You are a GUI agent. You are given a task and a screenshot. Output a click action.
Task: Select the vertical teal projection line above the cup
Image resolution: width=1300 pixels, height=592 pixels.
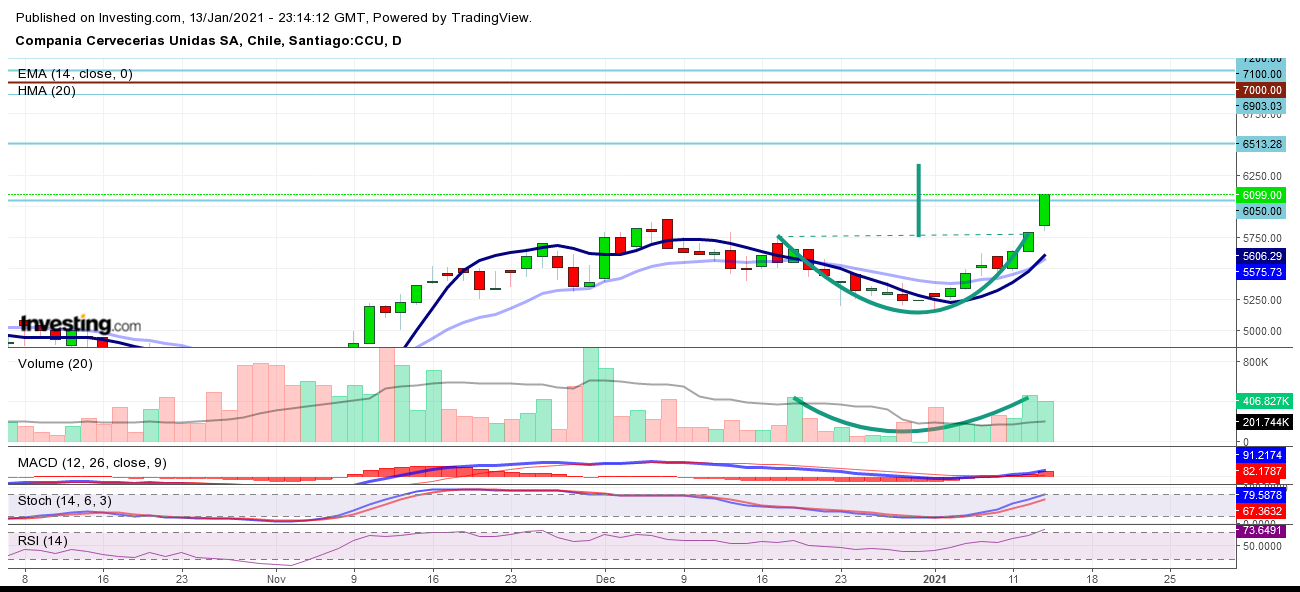click(918, 200)
